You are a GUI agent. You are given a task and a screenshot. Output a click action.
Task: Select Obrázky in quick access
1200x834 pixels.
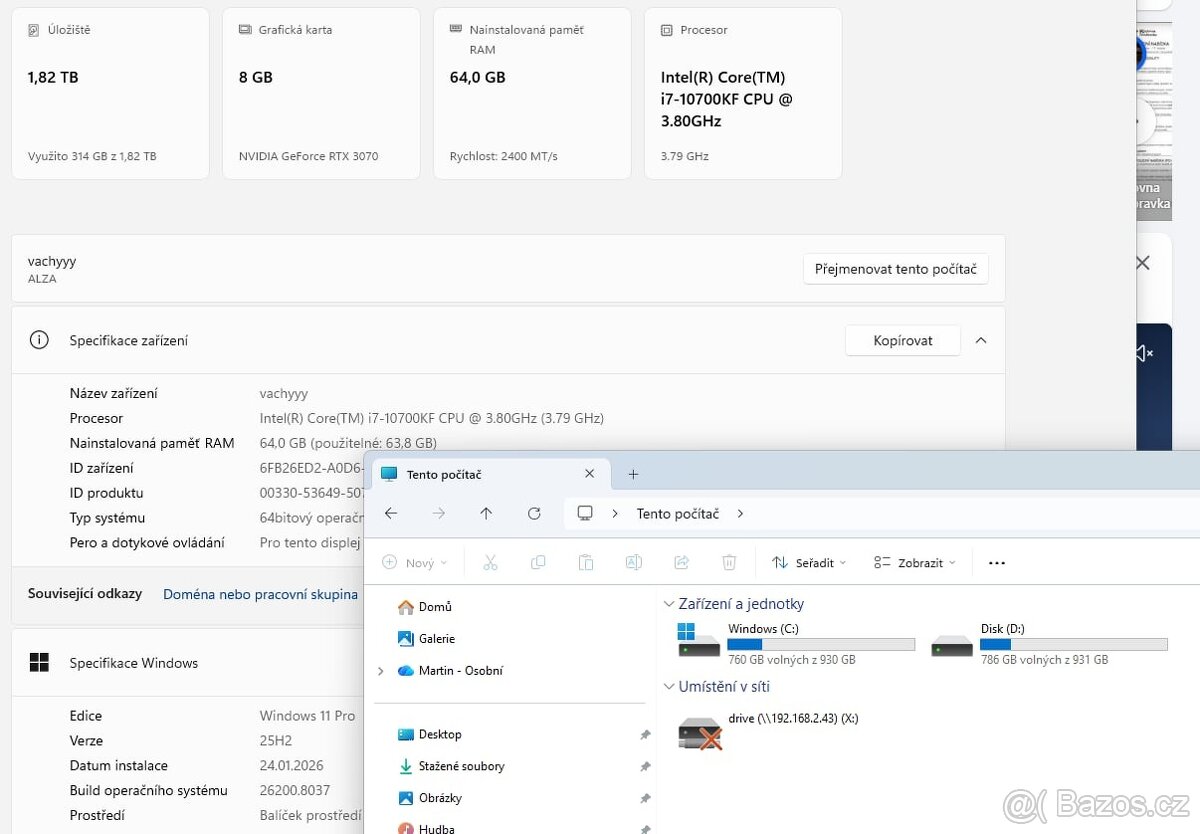(x=430, y=799)
